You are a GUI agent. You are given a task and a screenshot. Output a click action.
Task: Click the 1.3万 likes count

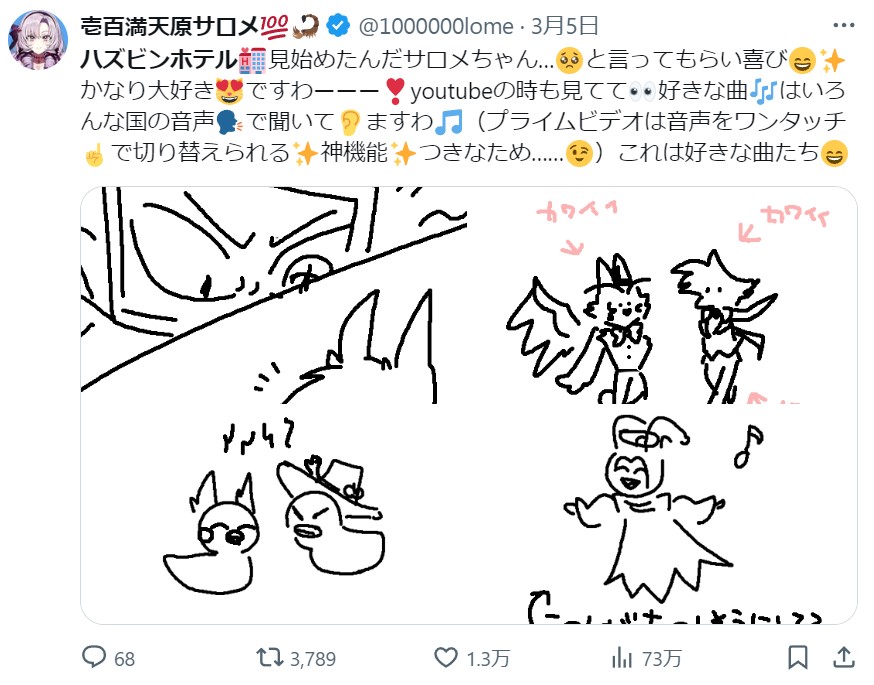tap(488, 659)
